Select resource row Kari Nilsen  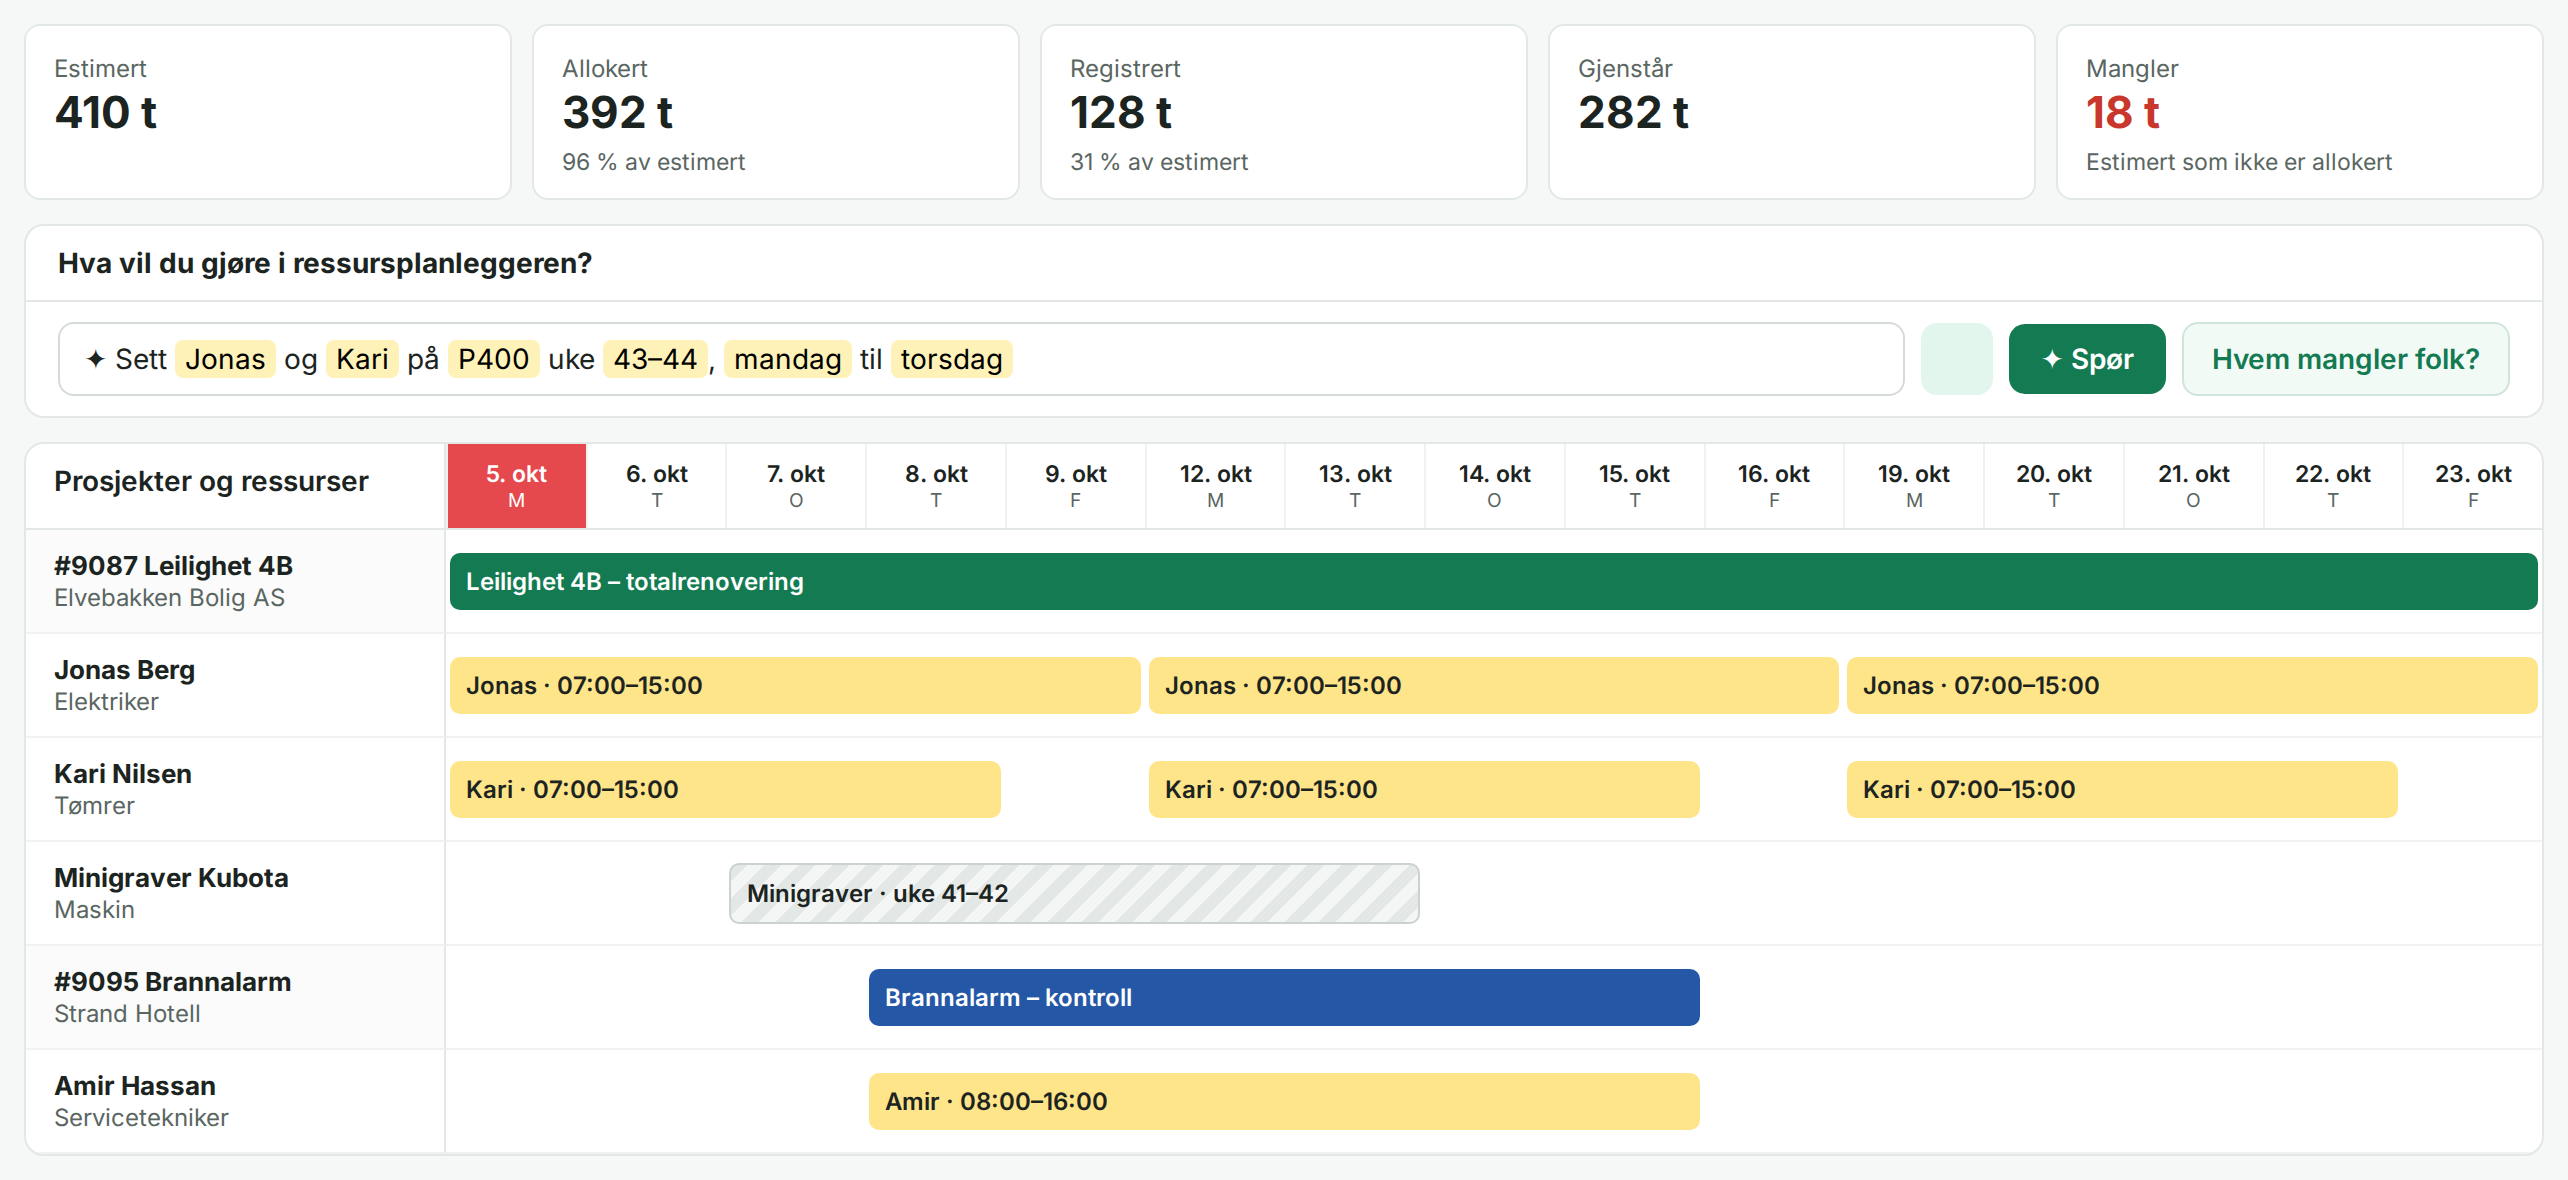[x=235, y=789]
